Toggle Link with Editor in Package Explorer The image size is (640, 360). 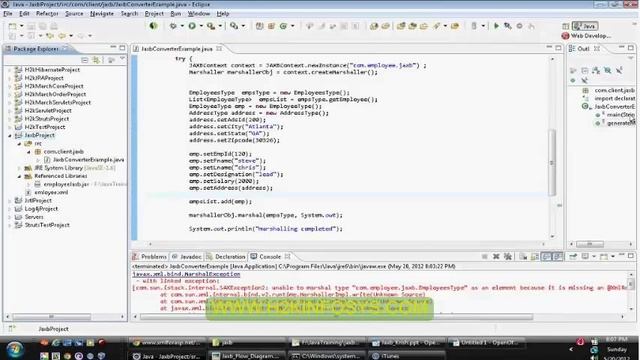pyautogui.click(x=96, y=60)
